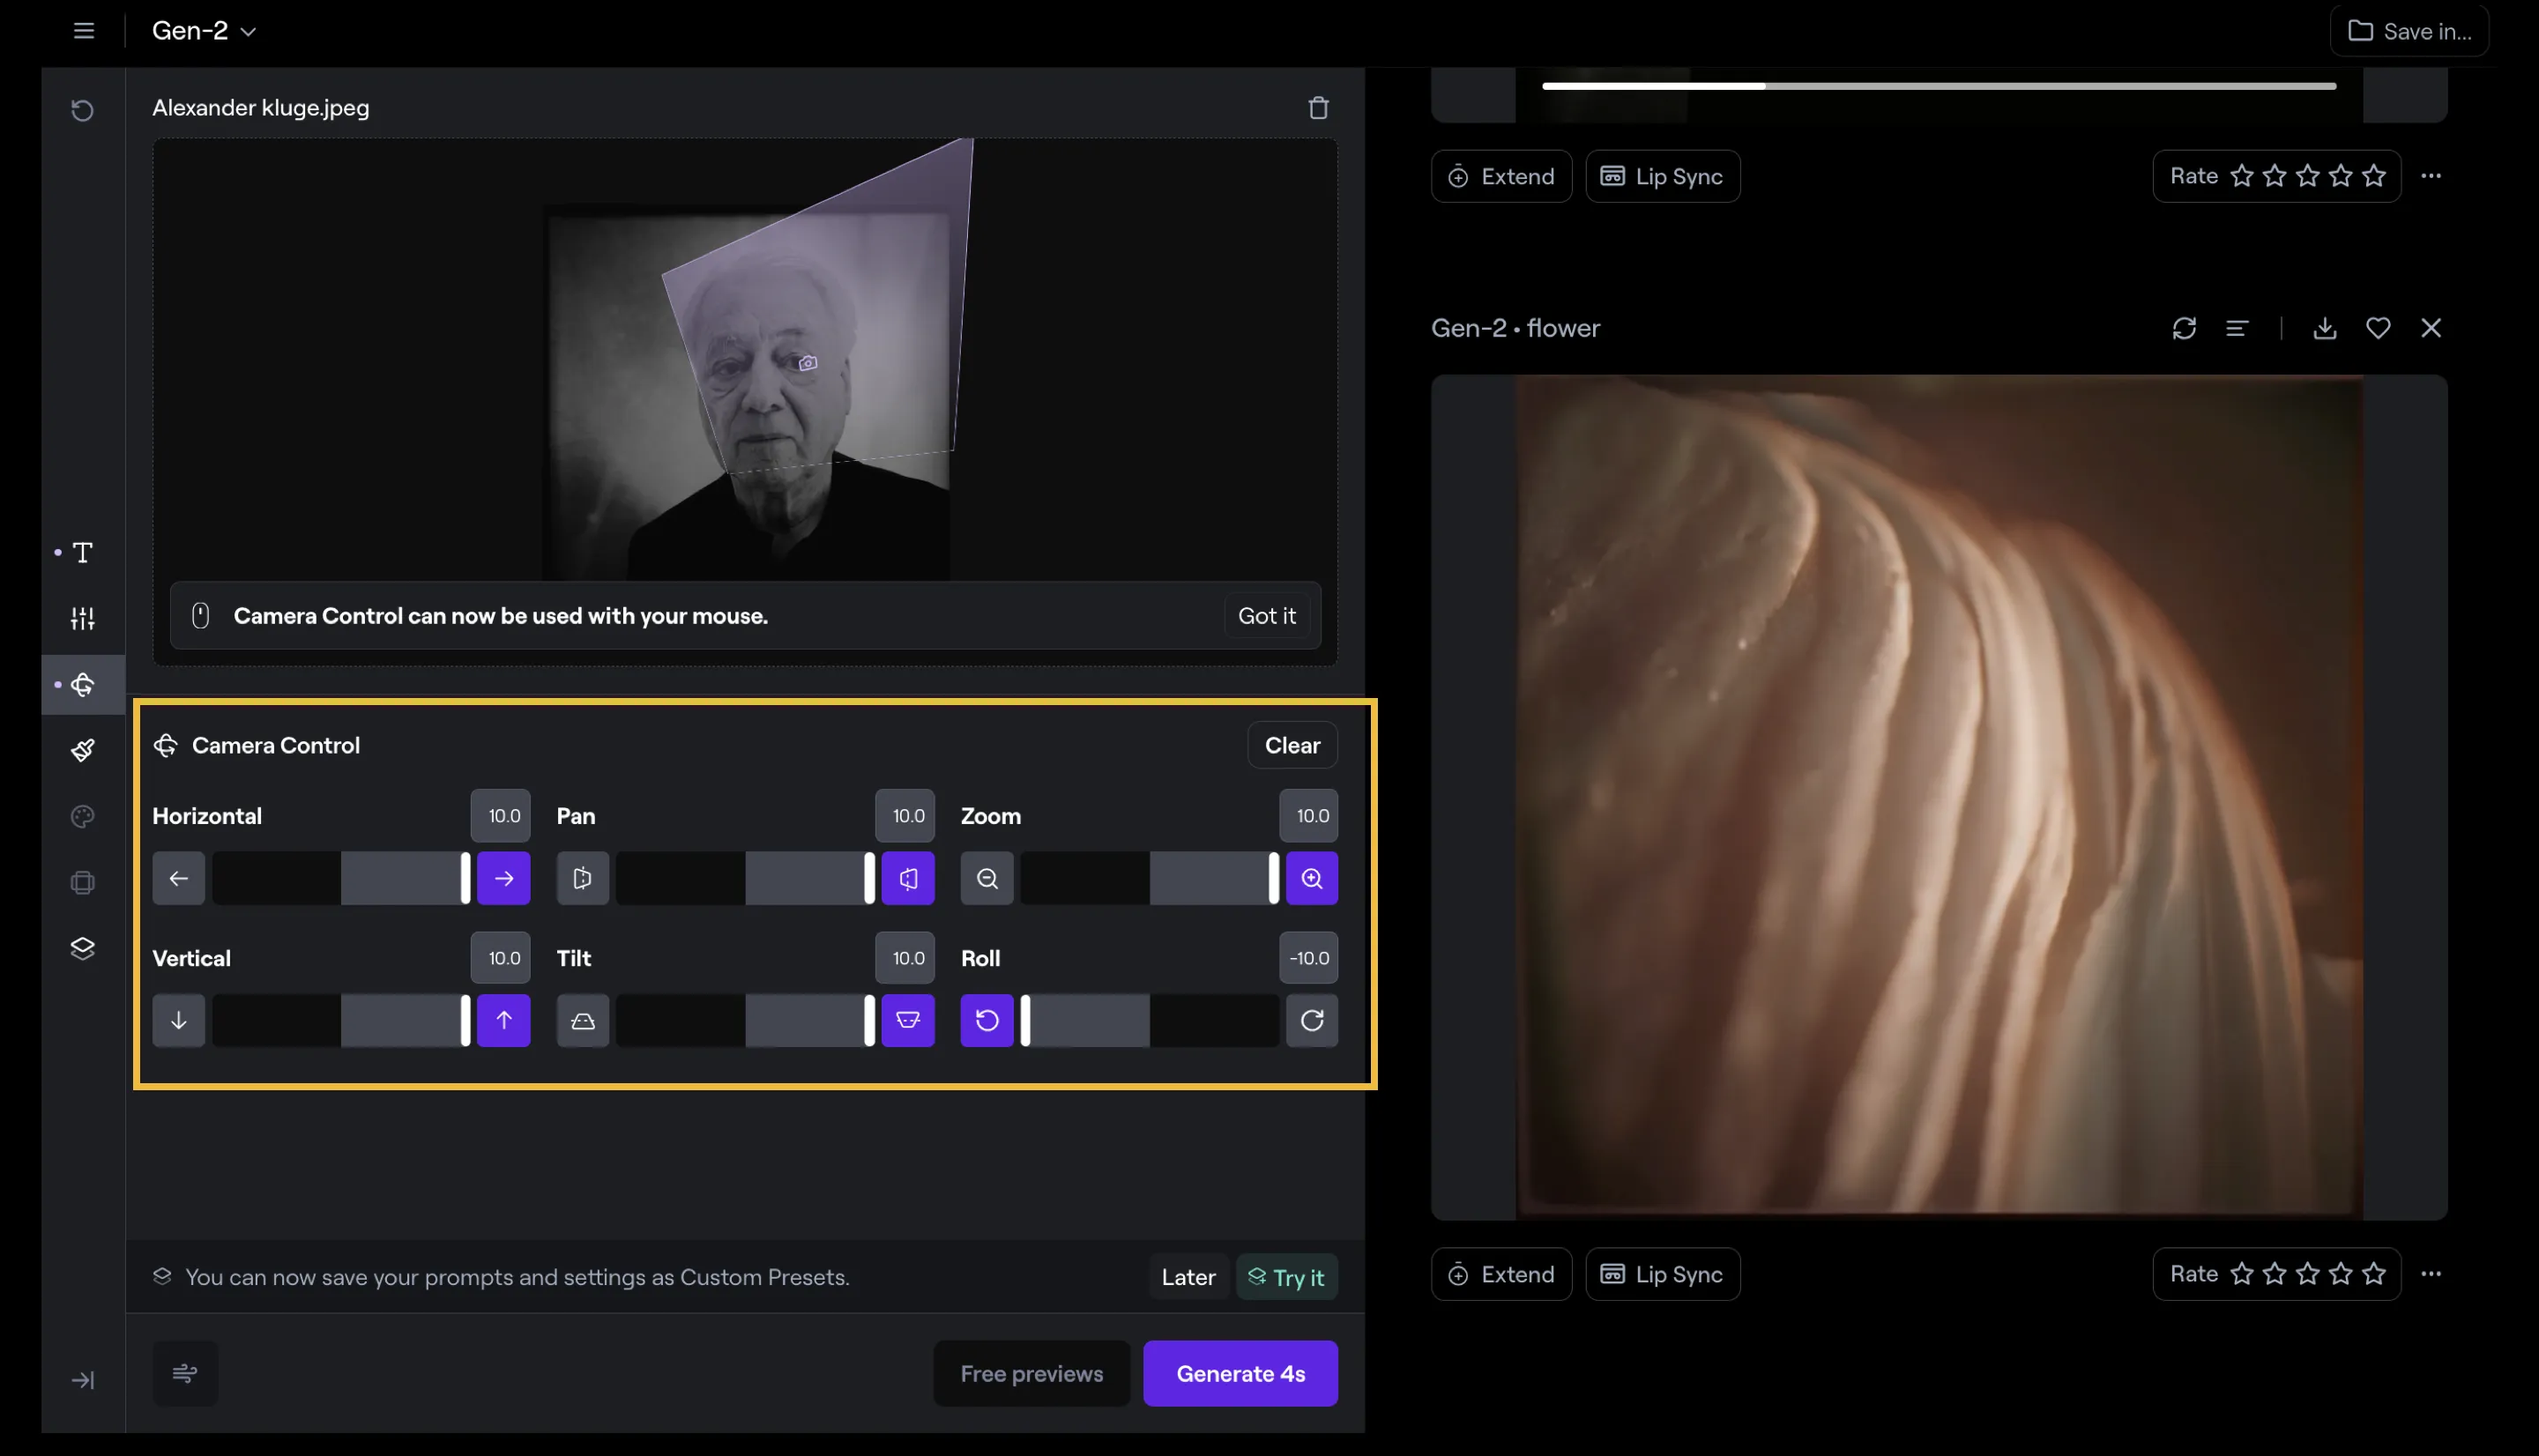Adjust the Vertical slider track

[341, 1020]
